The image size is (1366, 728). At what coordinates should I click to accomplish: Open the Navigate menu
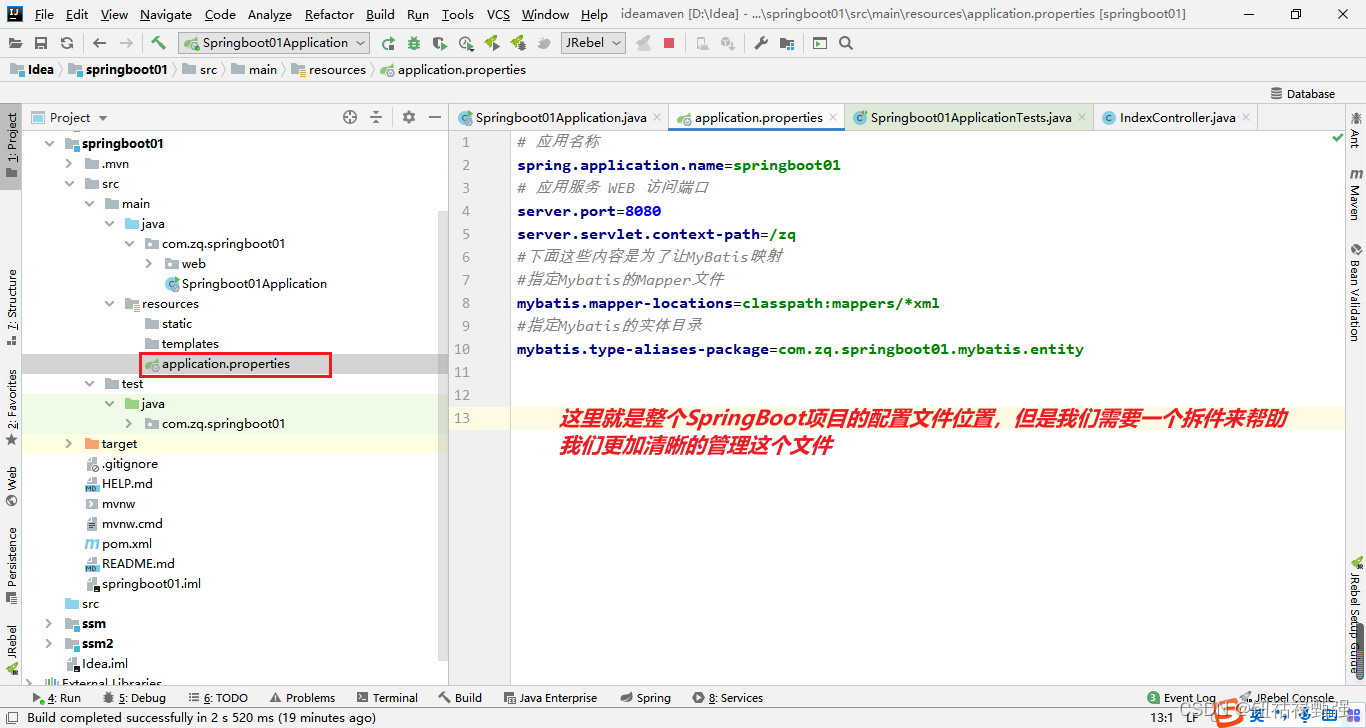[x=166, y=14]
